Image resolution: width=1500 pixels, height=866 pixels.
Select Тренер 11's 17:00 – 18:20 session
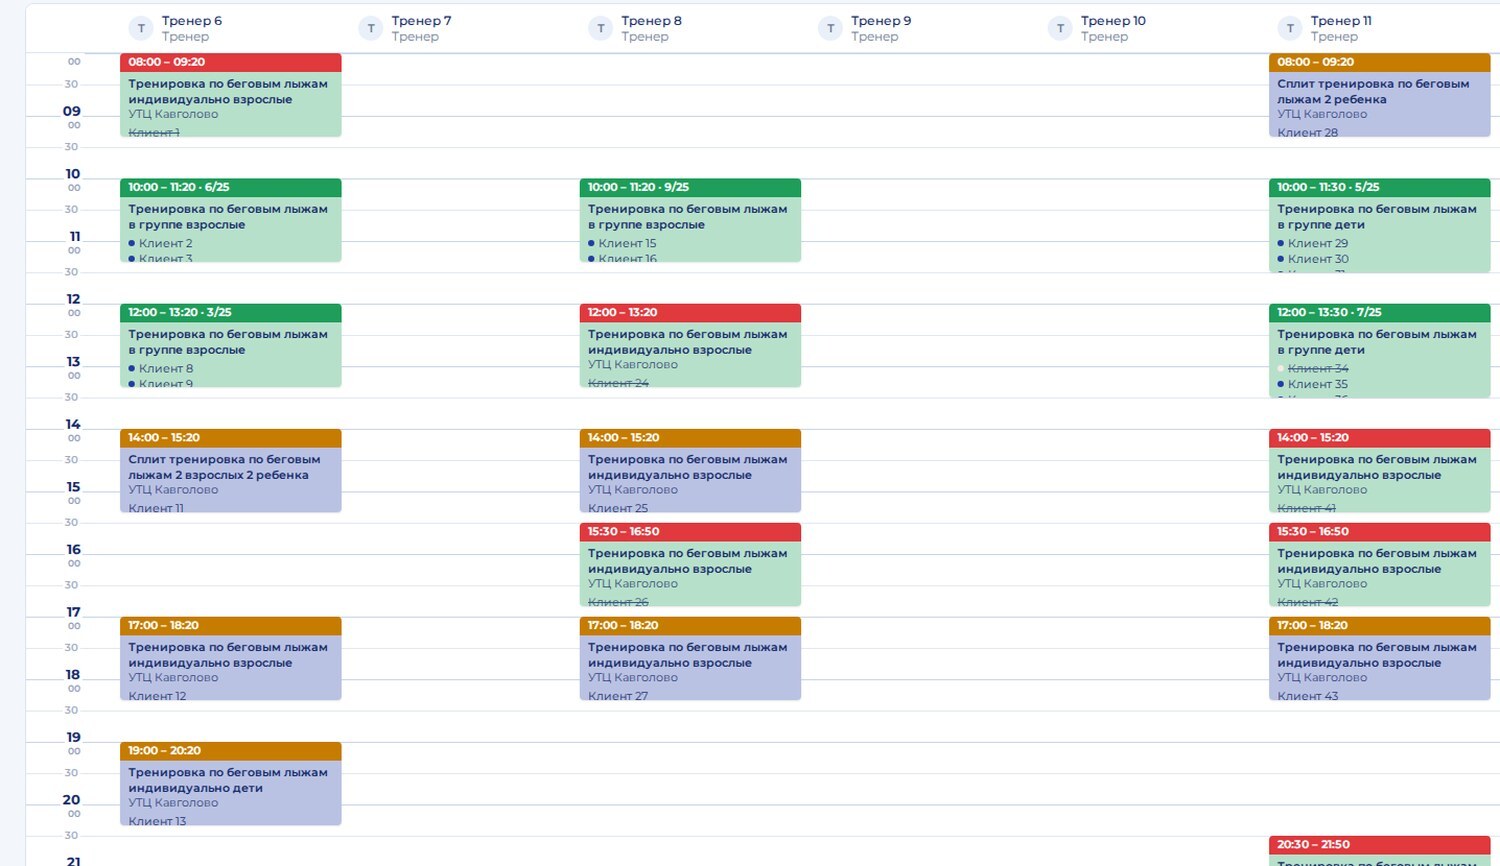coord(1379,659)
